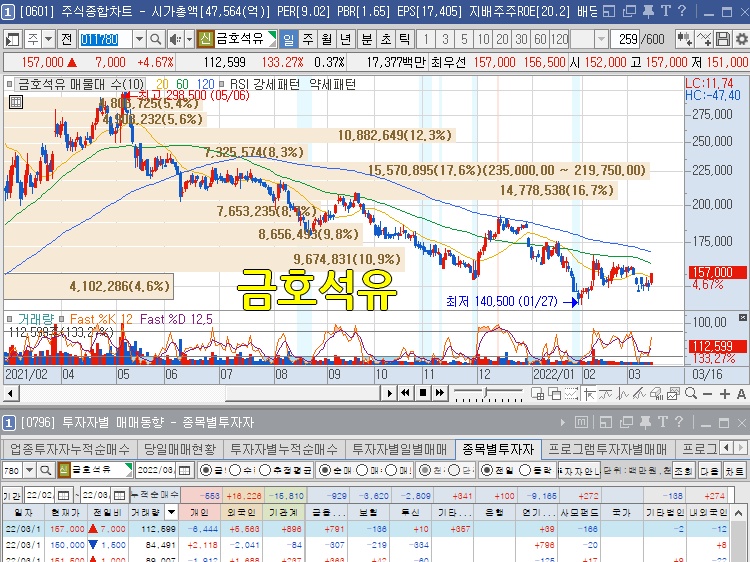Select the 분 (minute) period toggle
The image size is (750, 562).
tap(366, 39)
